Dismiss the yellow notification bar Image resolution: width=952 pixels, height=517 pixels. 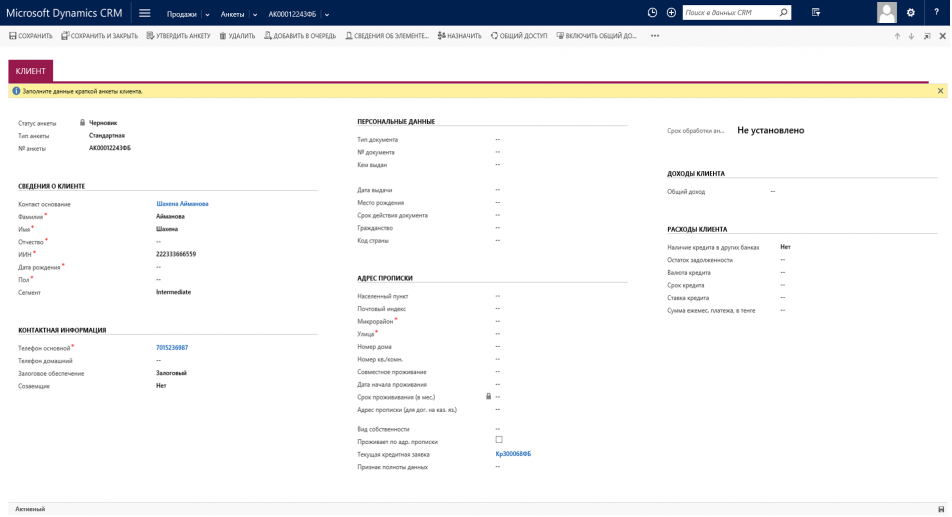[940, 91]
